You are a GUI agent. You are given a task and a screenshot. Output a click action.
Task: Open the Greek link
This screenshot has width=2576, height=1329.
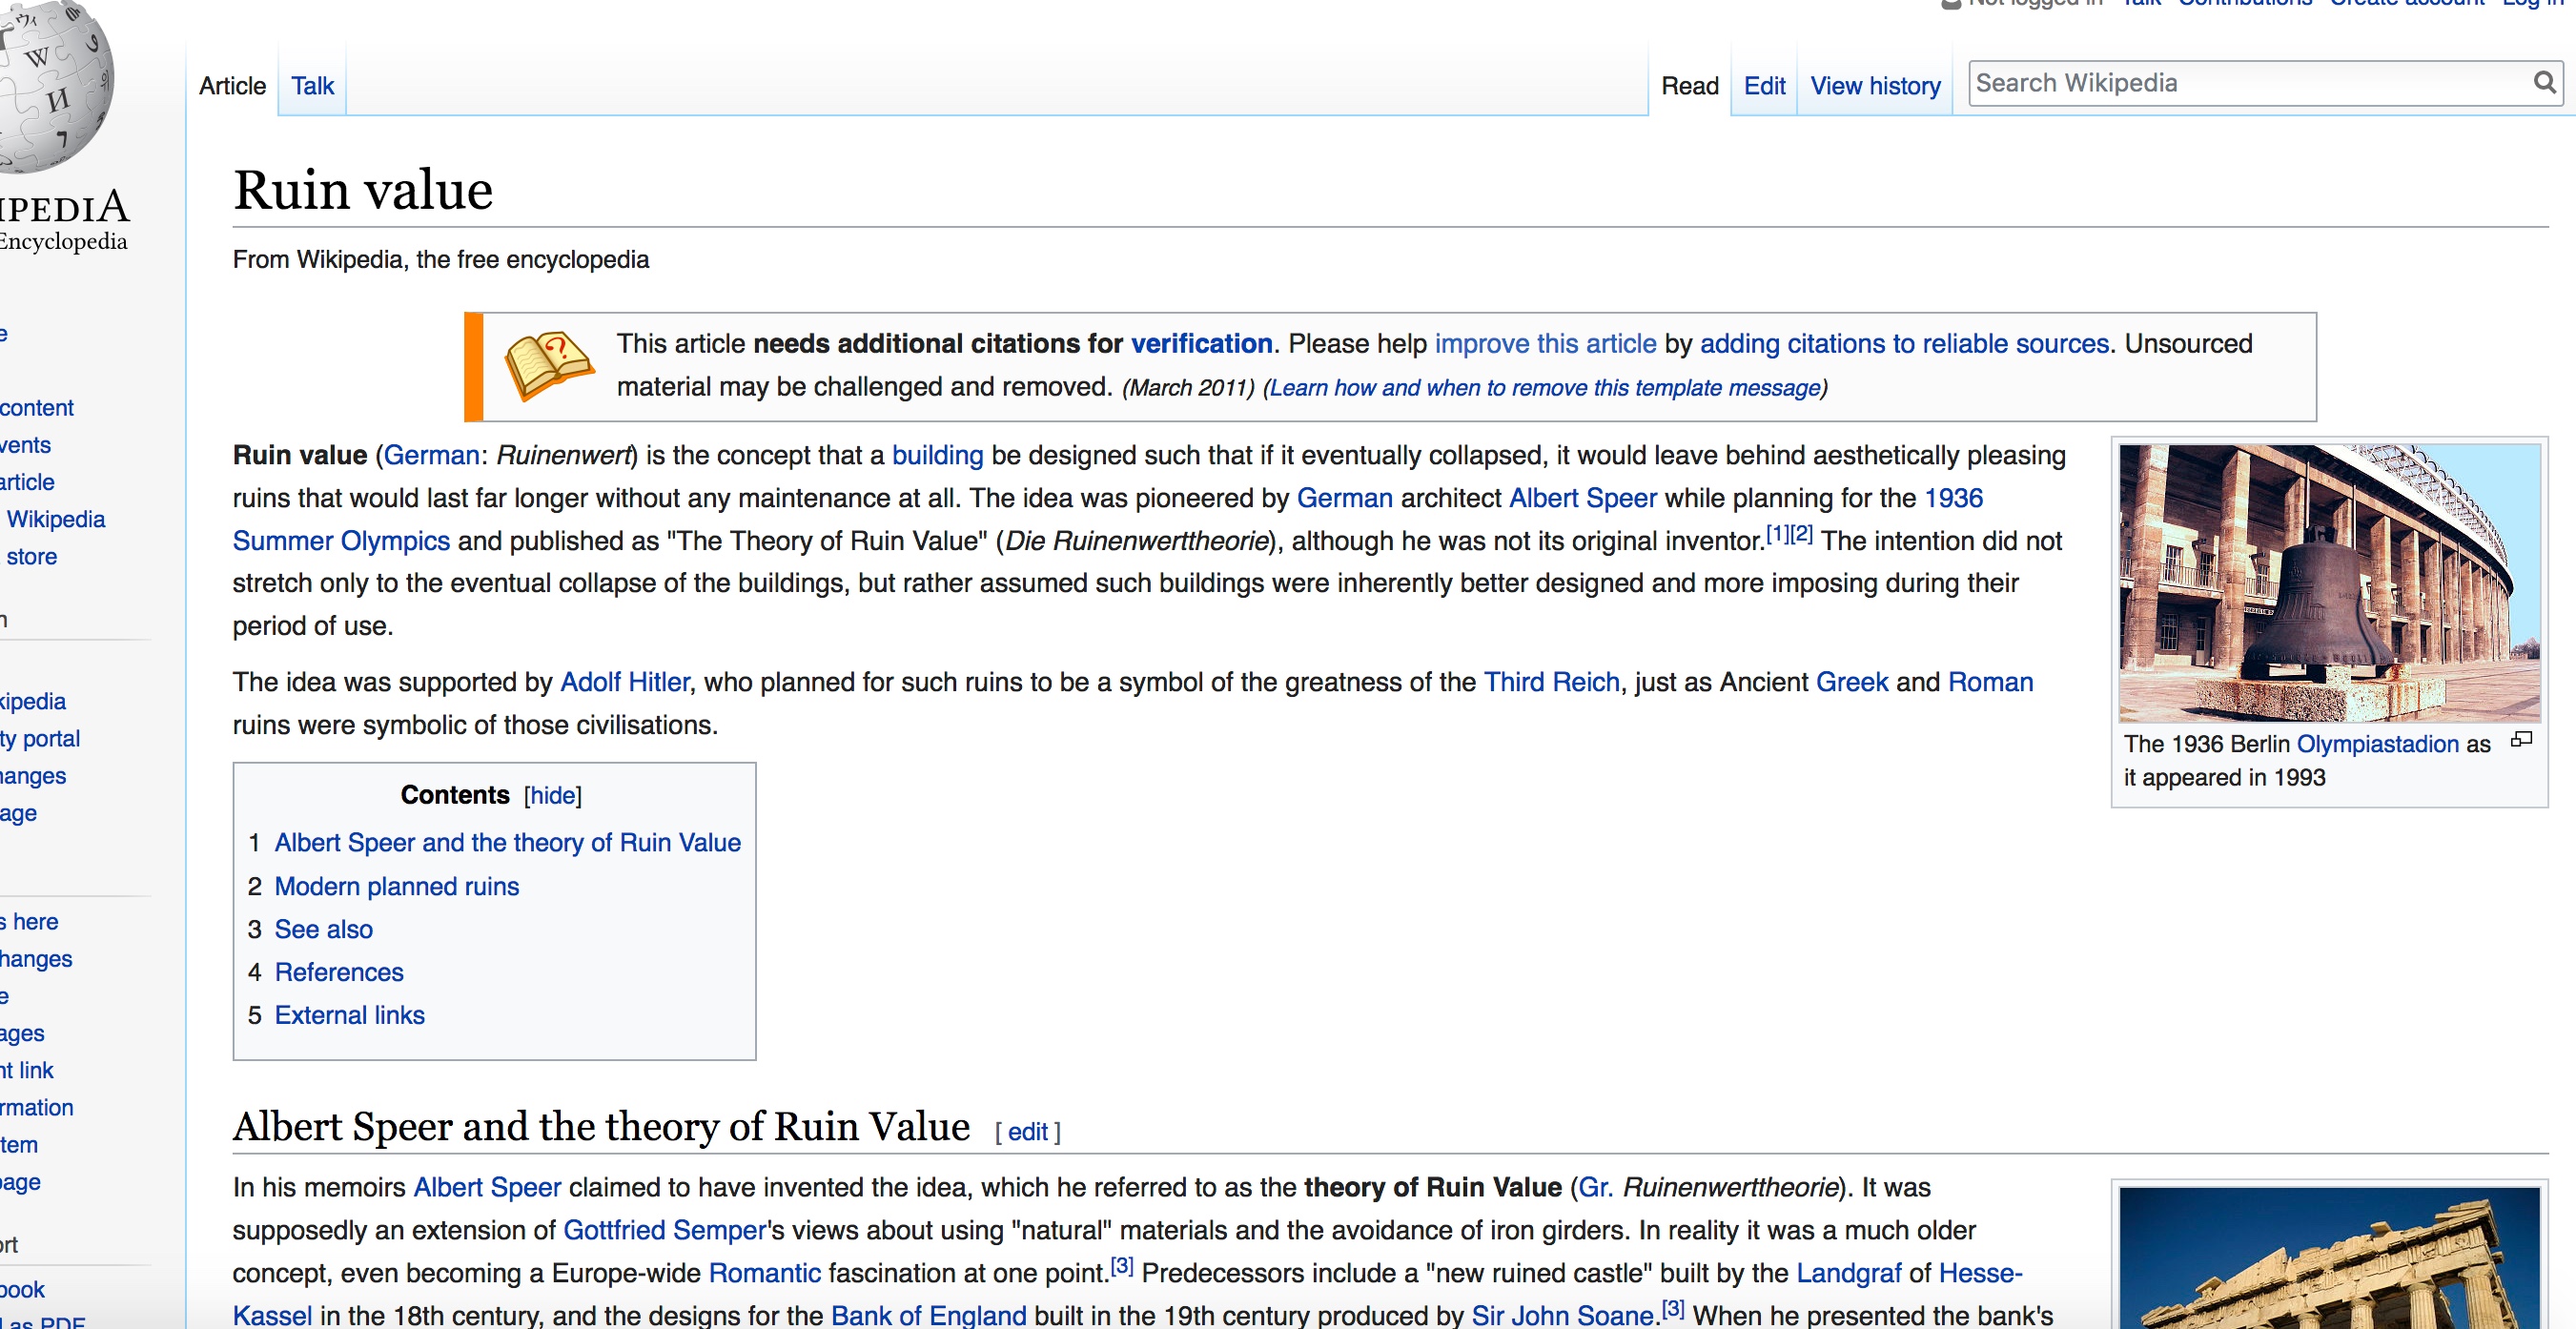1852,683
